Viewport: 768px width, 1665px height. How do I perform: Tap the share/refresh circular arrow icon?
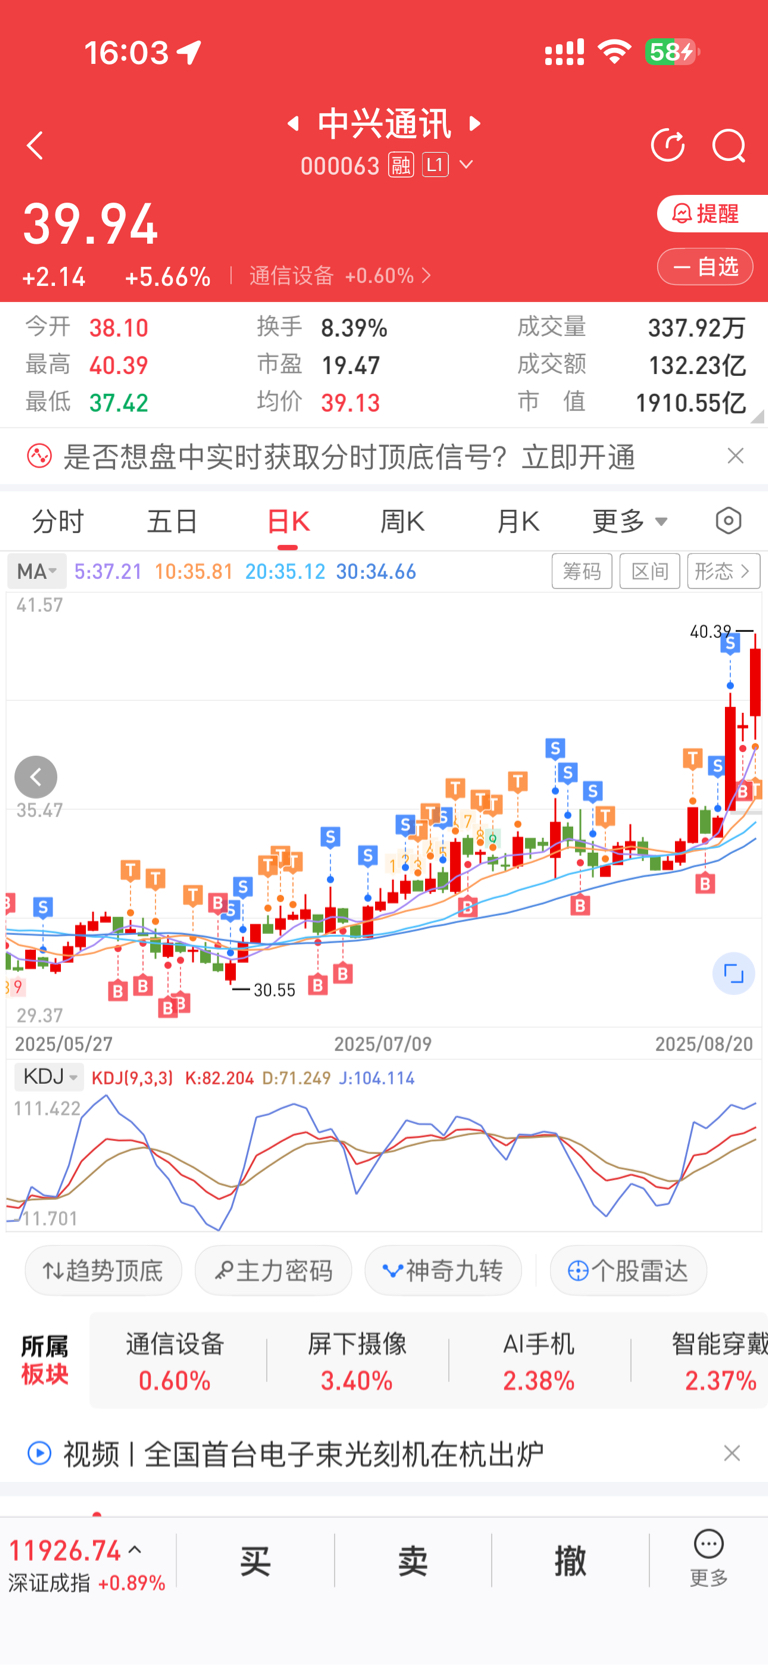click(668, 146)
